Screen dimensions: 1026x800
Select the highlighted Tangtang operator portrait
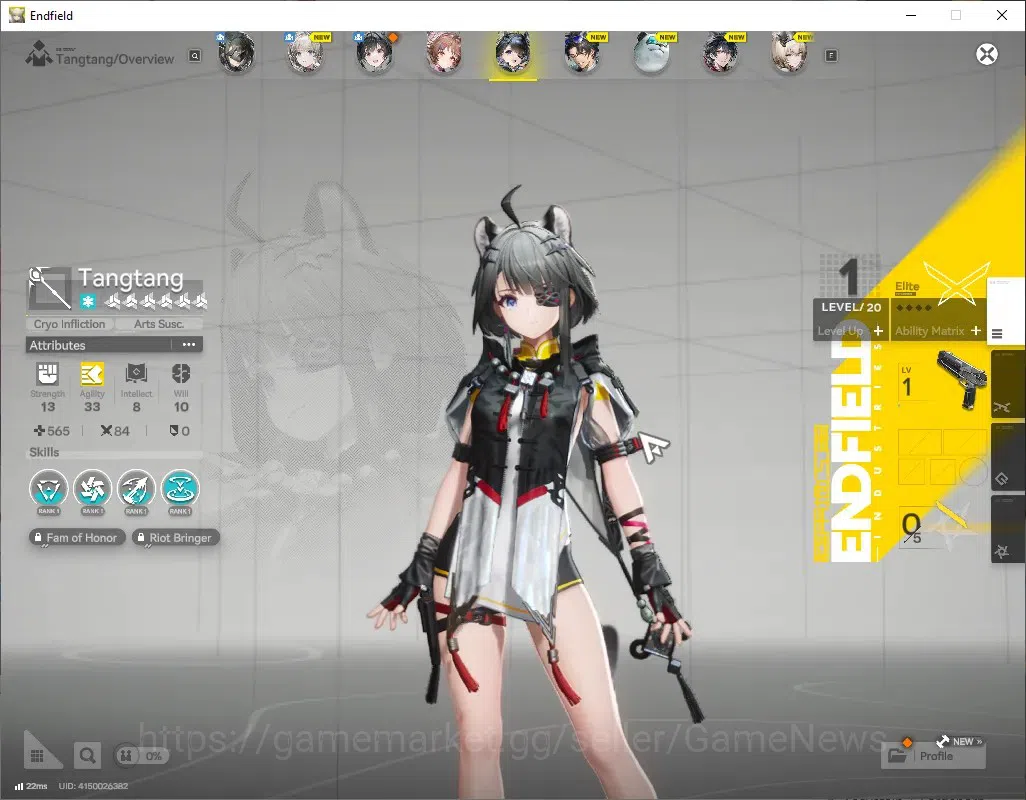(x=512, y=53)
